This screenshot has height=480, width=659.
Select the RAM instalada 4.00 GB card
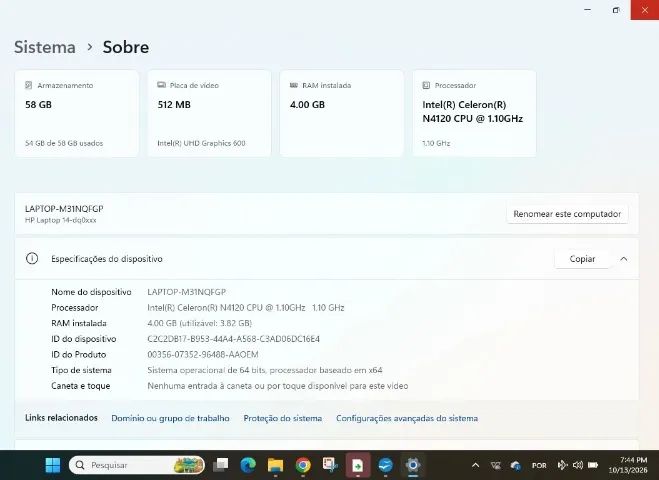tap(342, 113)
